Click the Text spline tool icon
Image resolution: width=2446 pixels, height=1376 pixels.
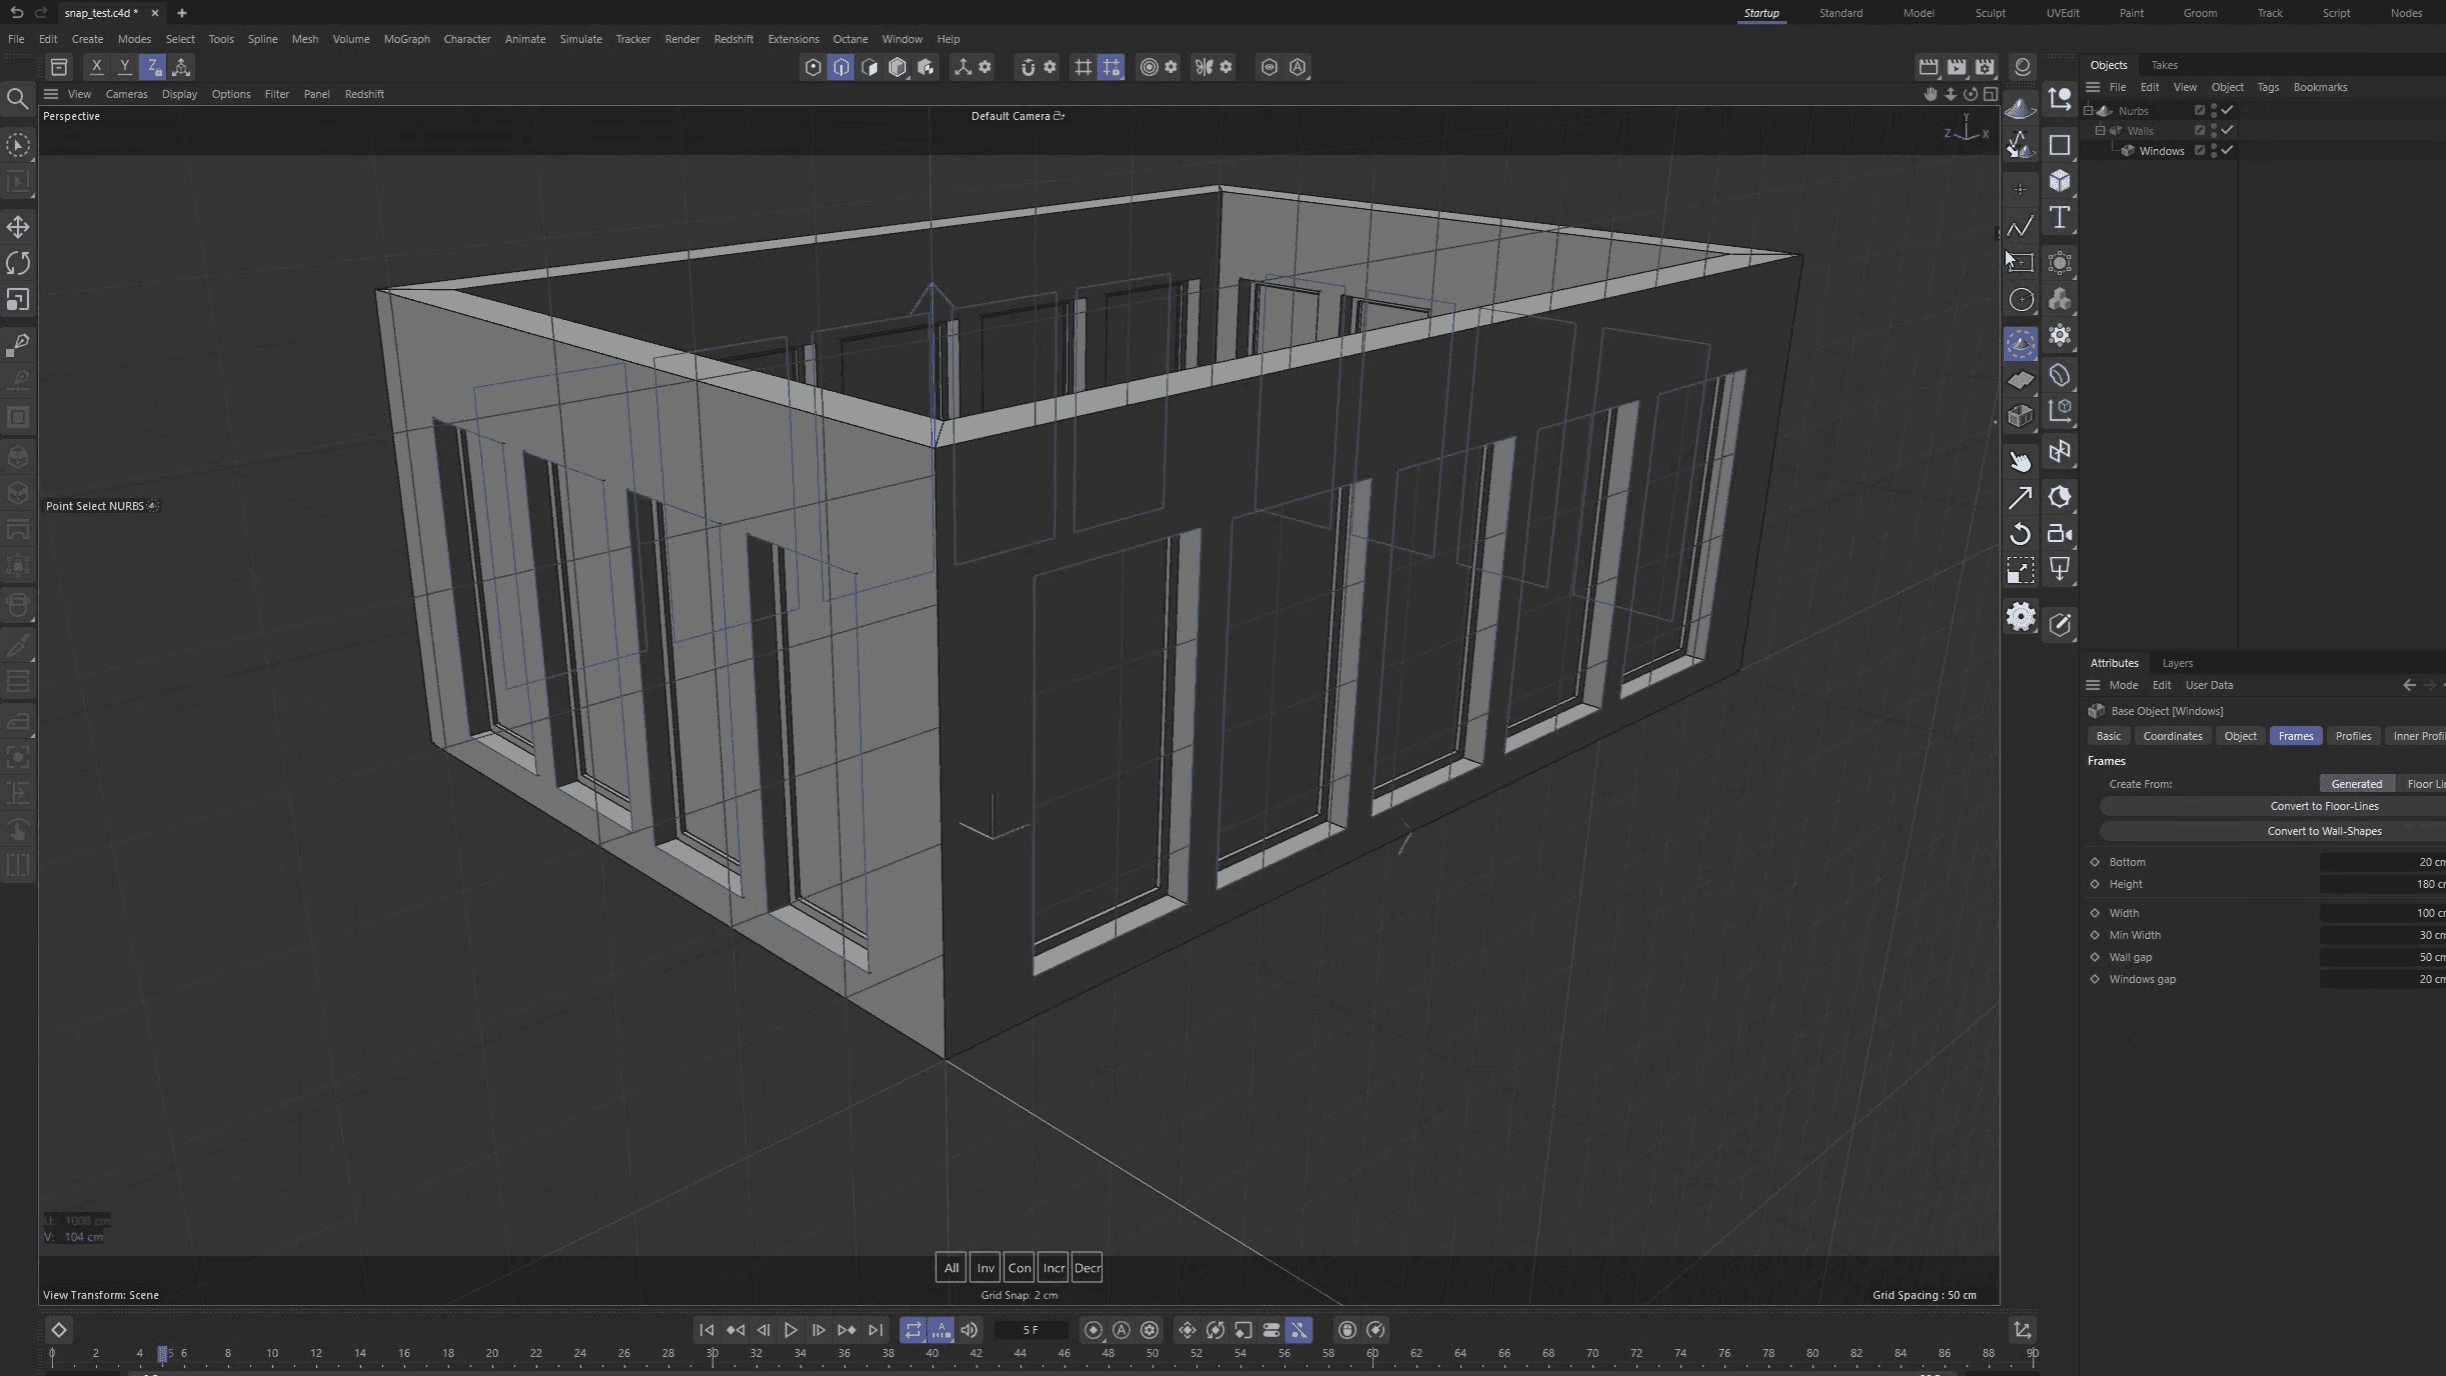(2059, 218)
